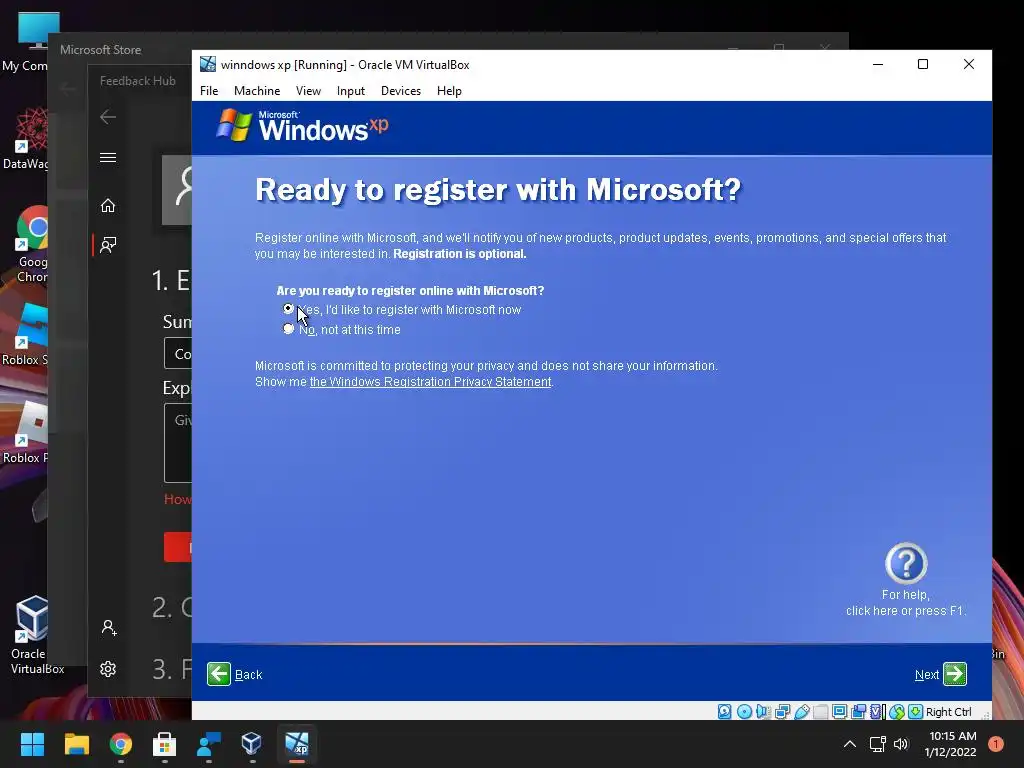
Task: Open File Explorer from the taskbar
Action: (76, 744)
